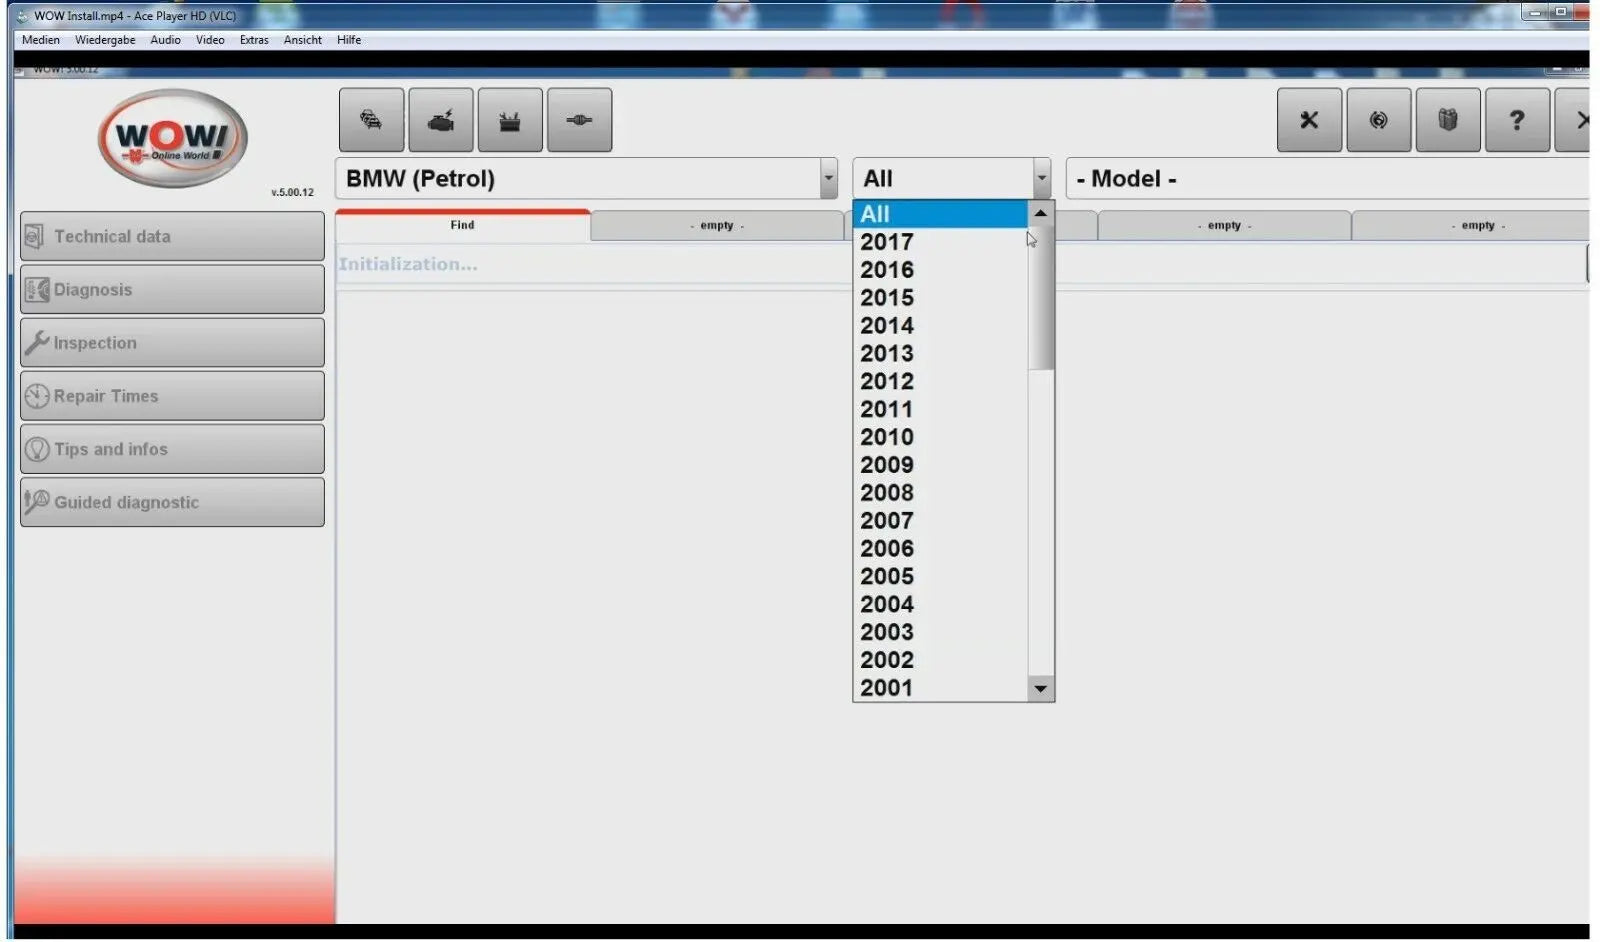Expand the BMW (Petrol) manufacturer dropdown
This screenshot has height=942, width=1600.
pos(827,178)
